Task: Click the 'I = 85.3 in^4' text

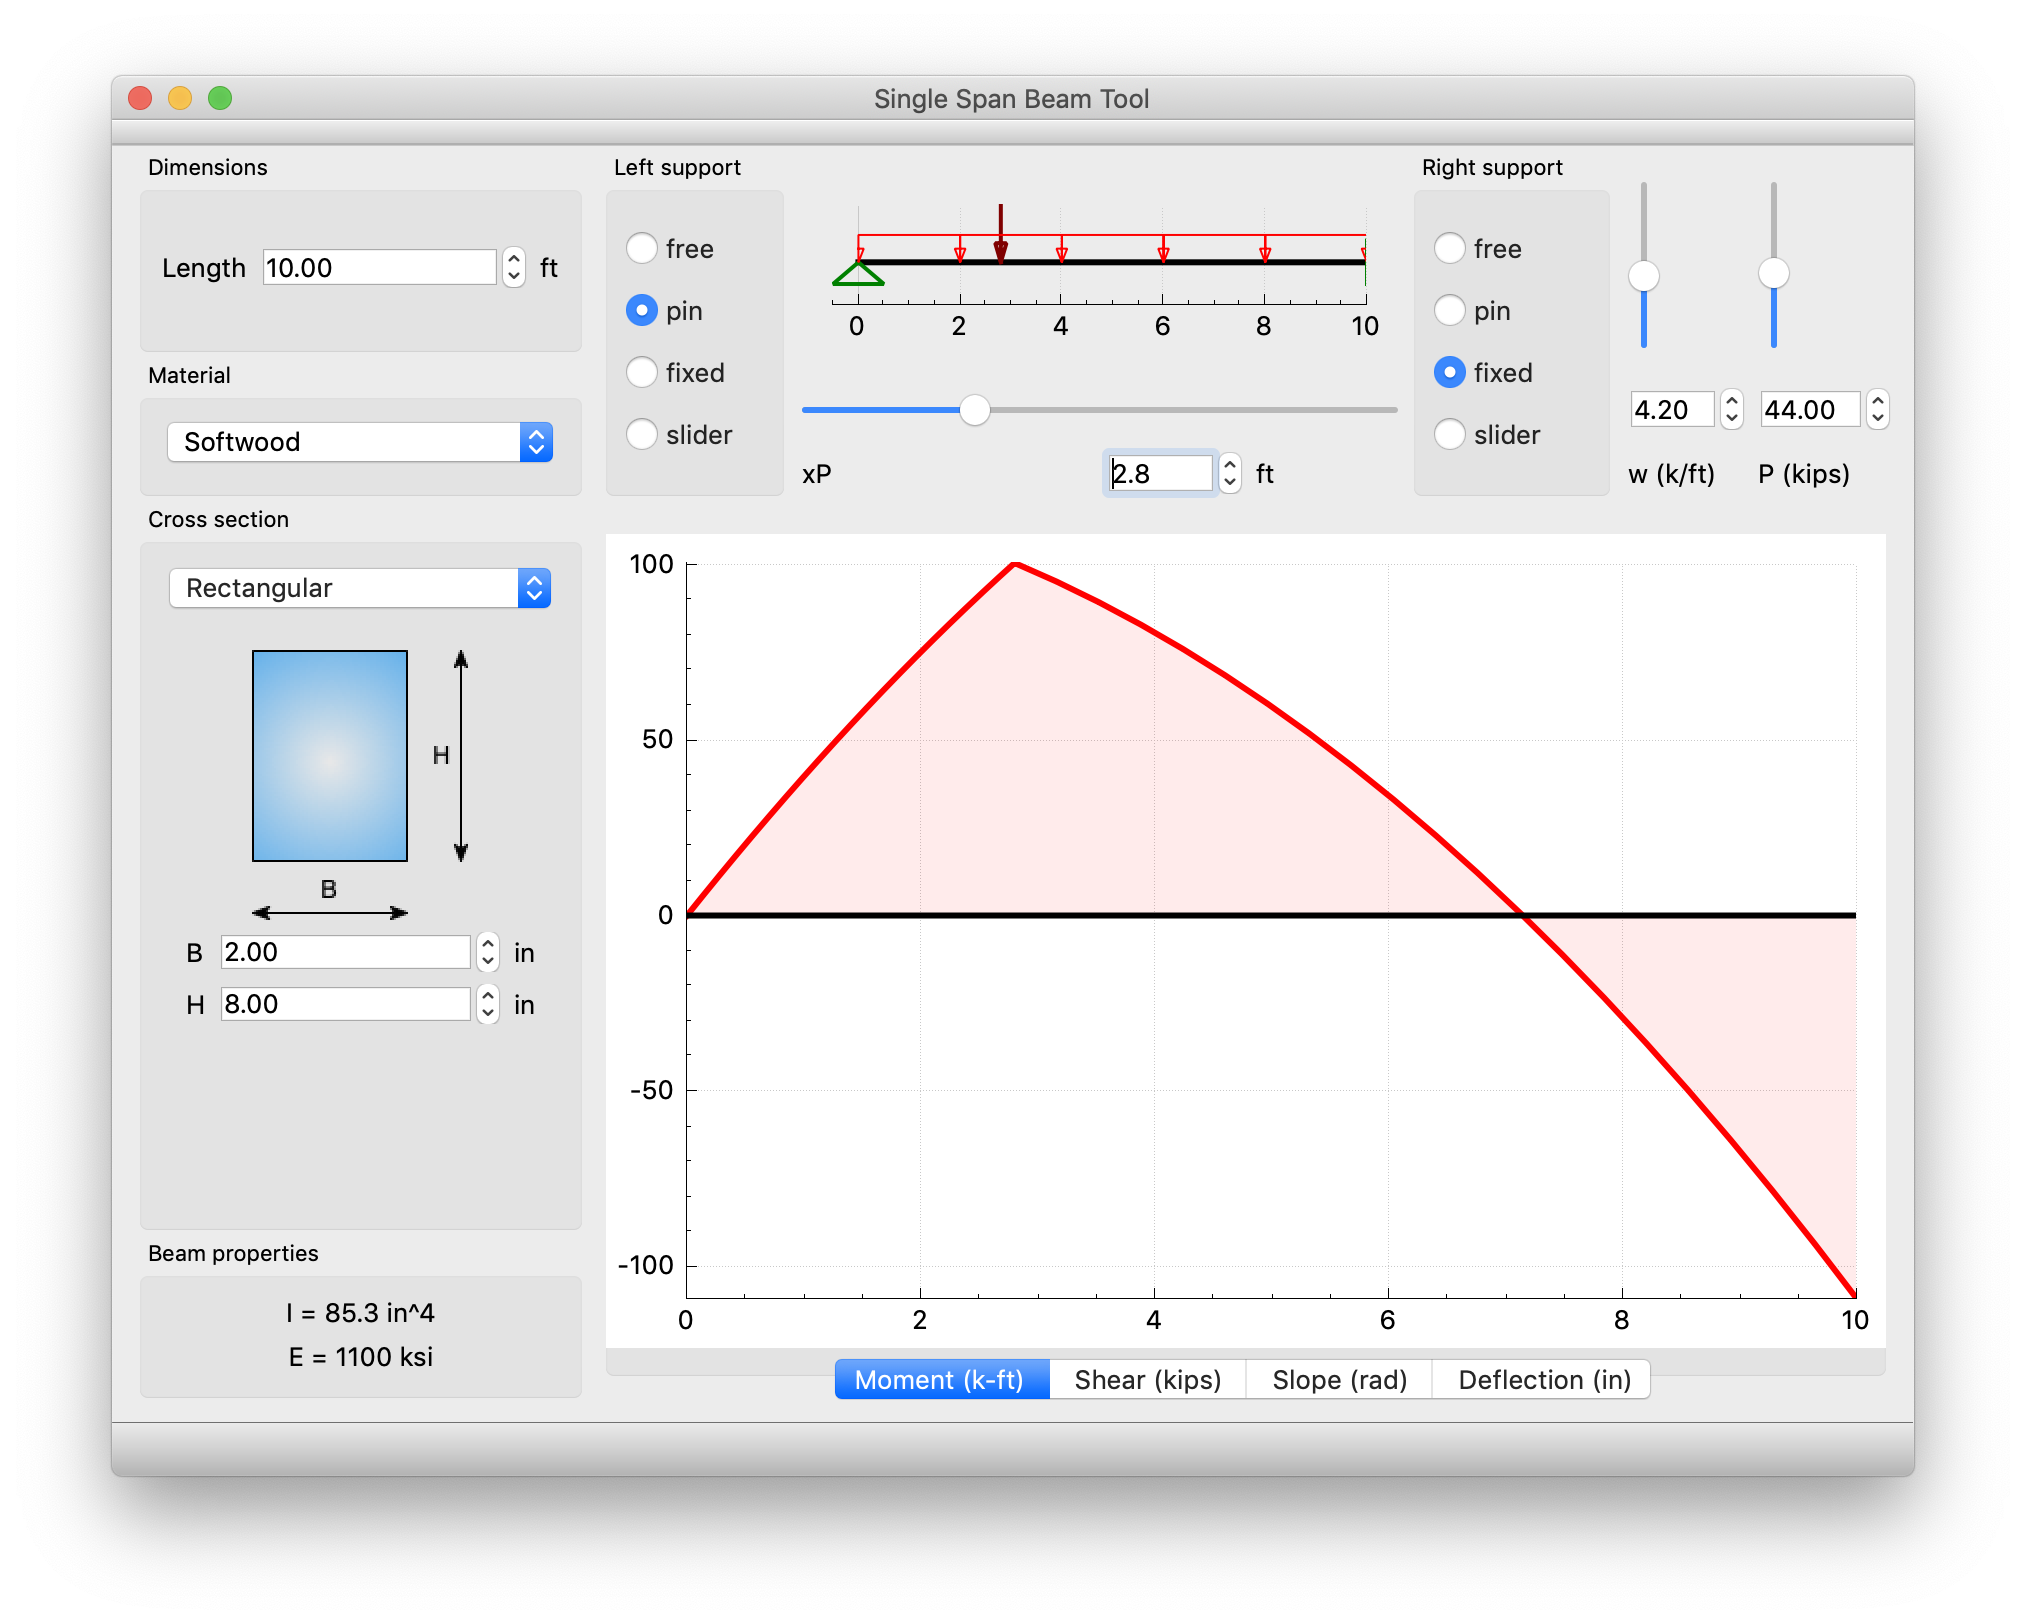Action: (360, 1313)
